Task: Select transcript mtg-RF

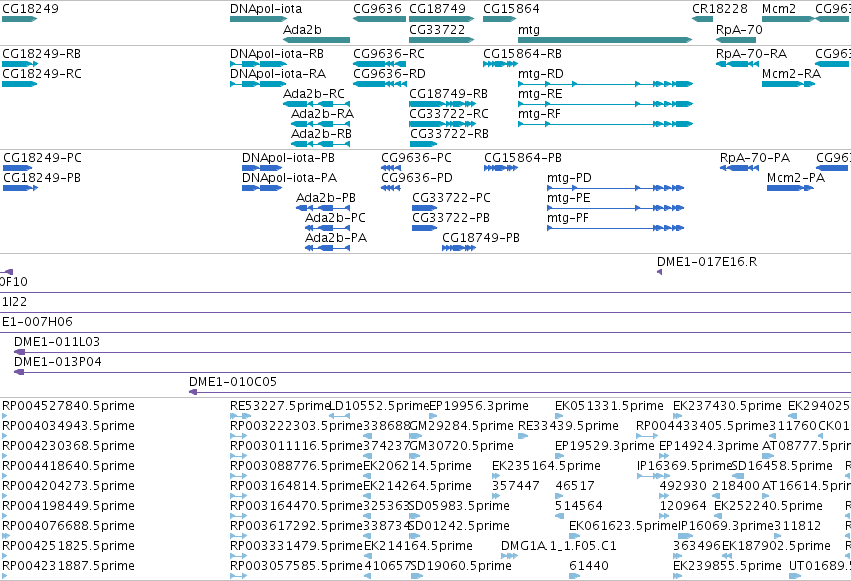Action: point(539,114)
